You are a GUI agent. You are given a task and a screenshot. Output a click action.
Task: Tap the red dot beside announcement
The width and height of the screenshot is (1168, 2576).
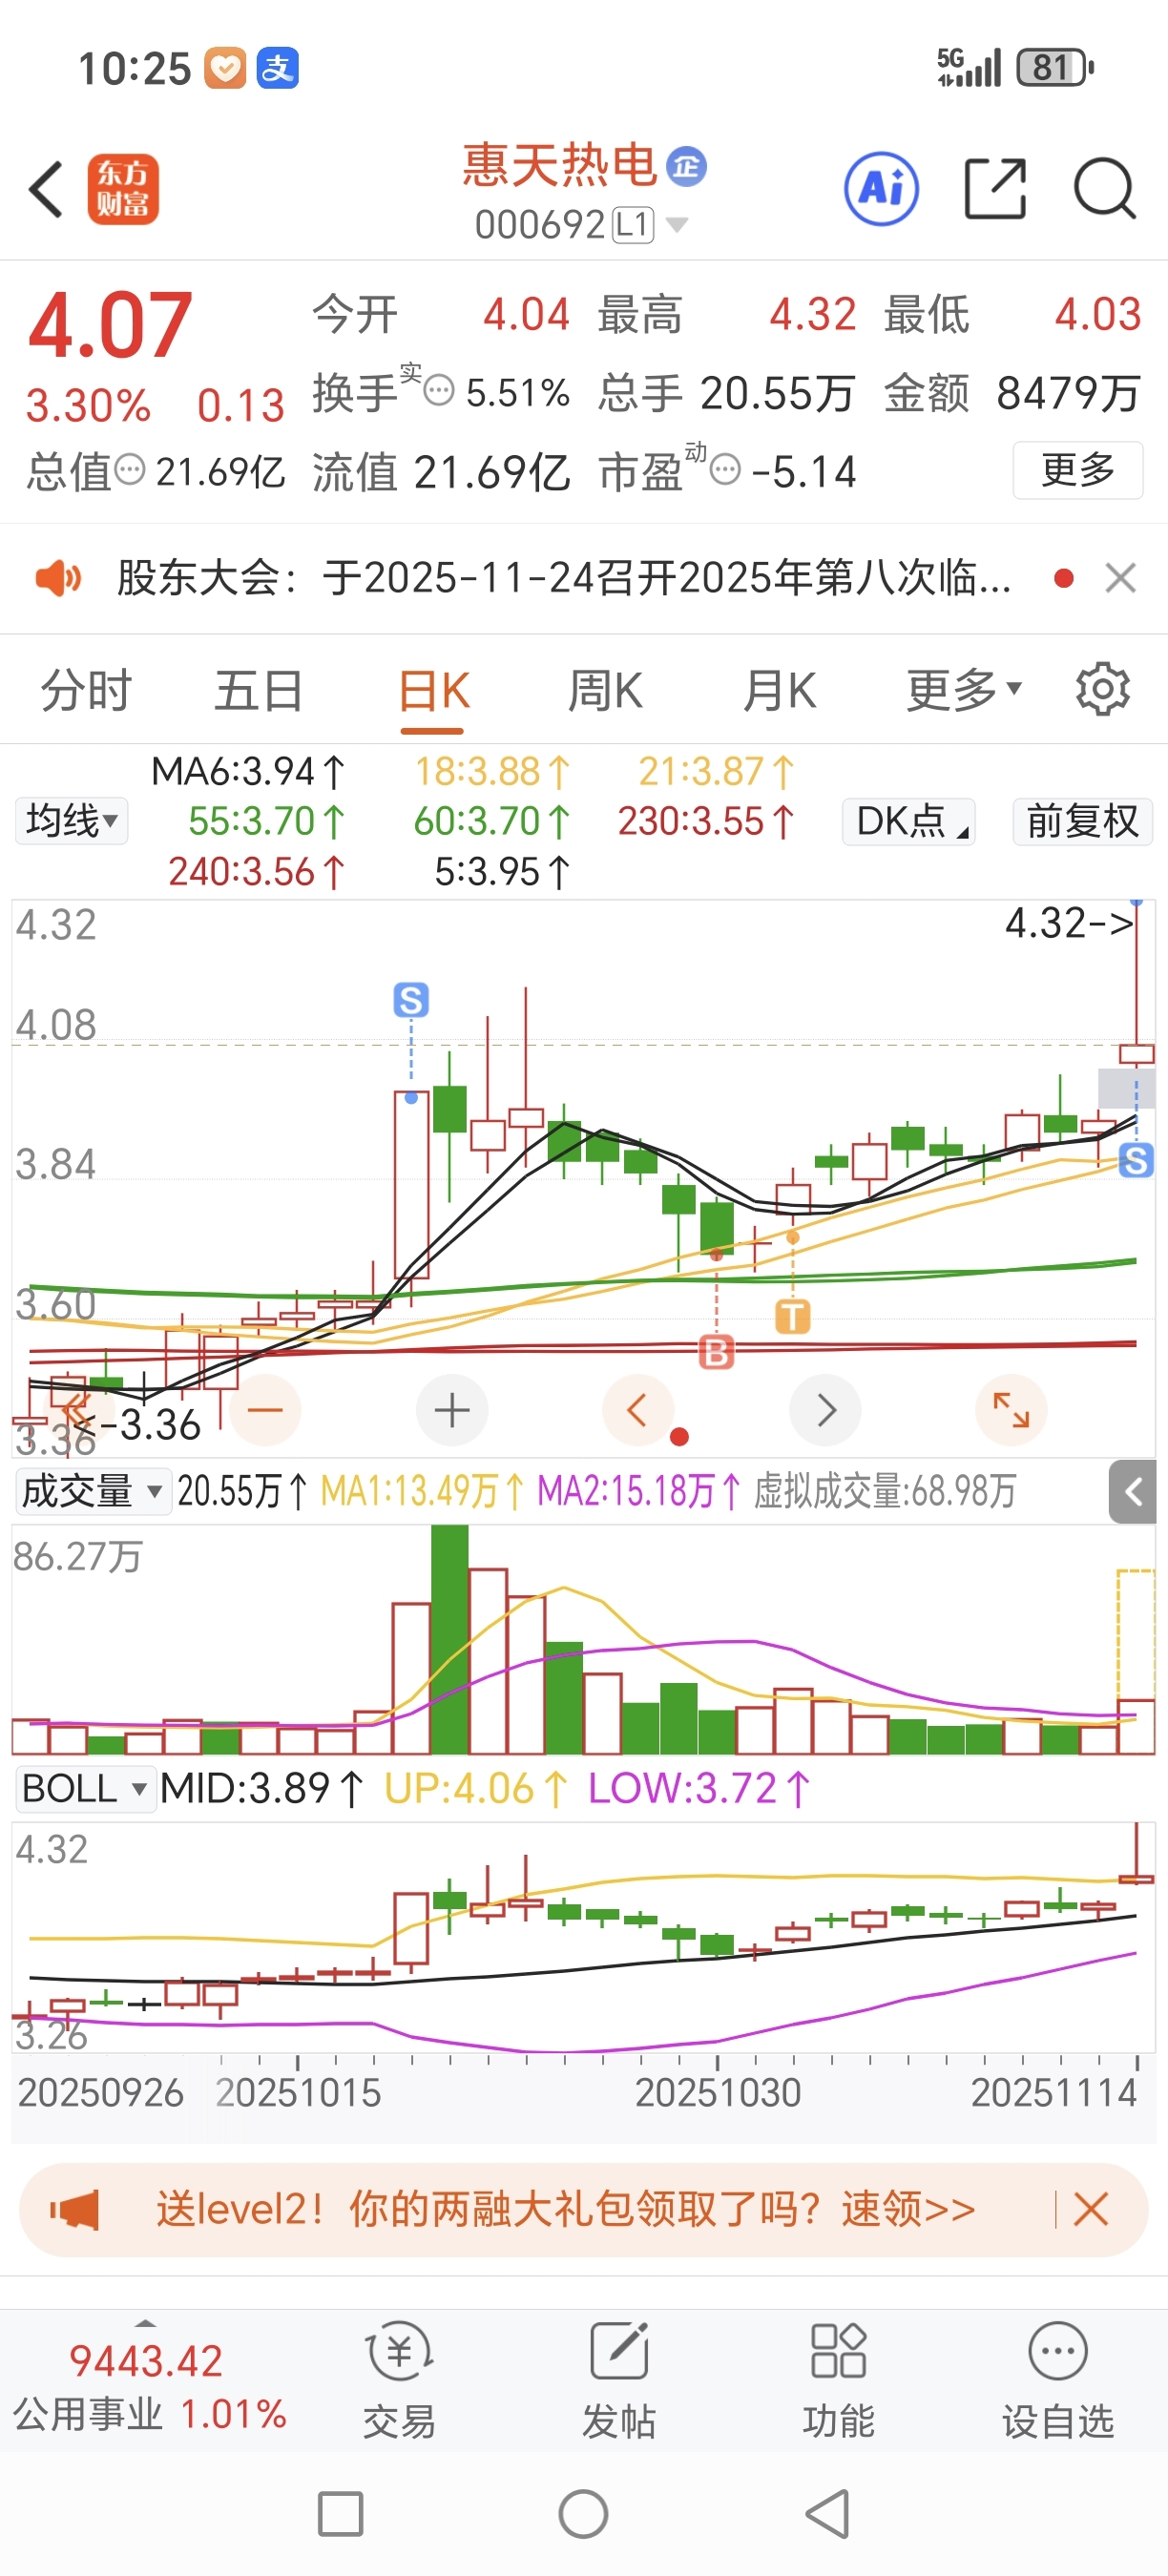[1064, 577]
